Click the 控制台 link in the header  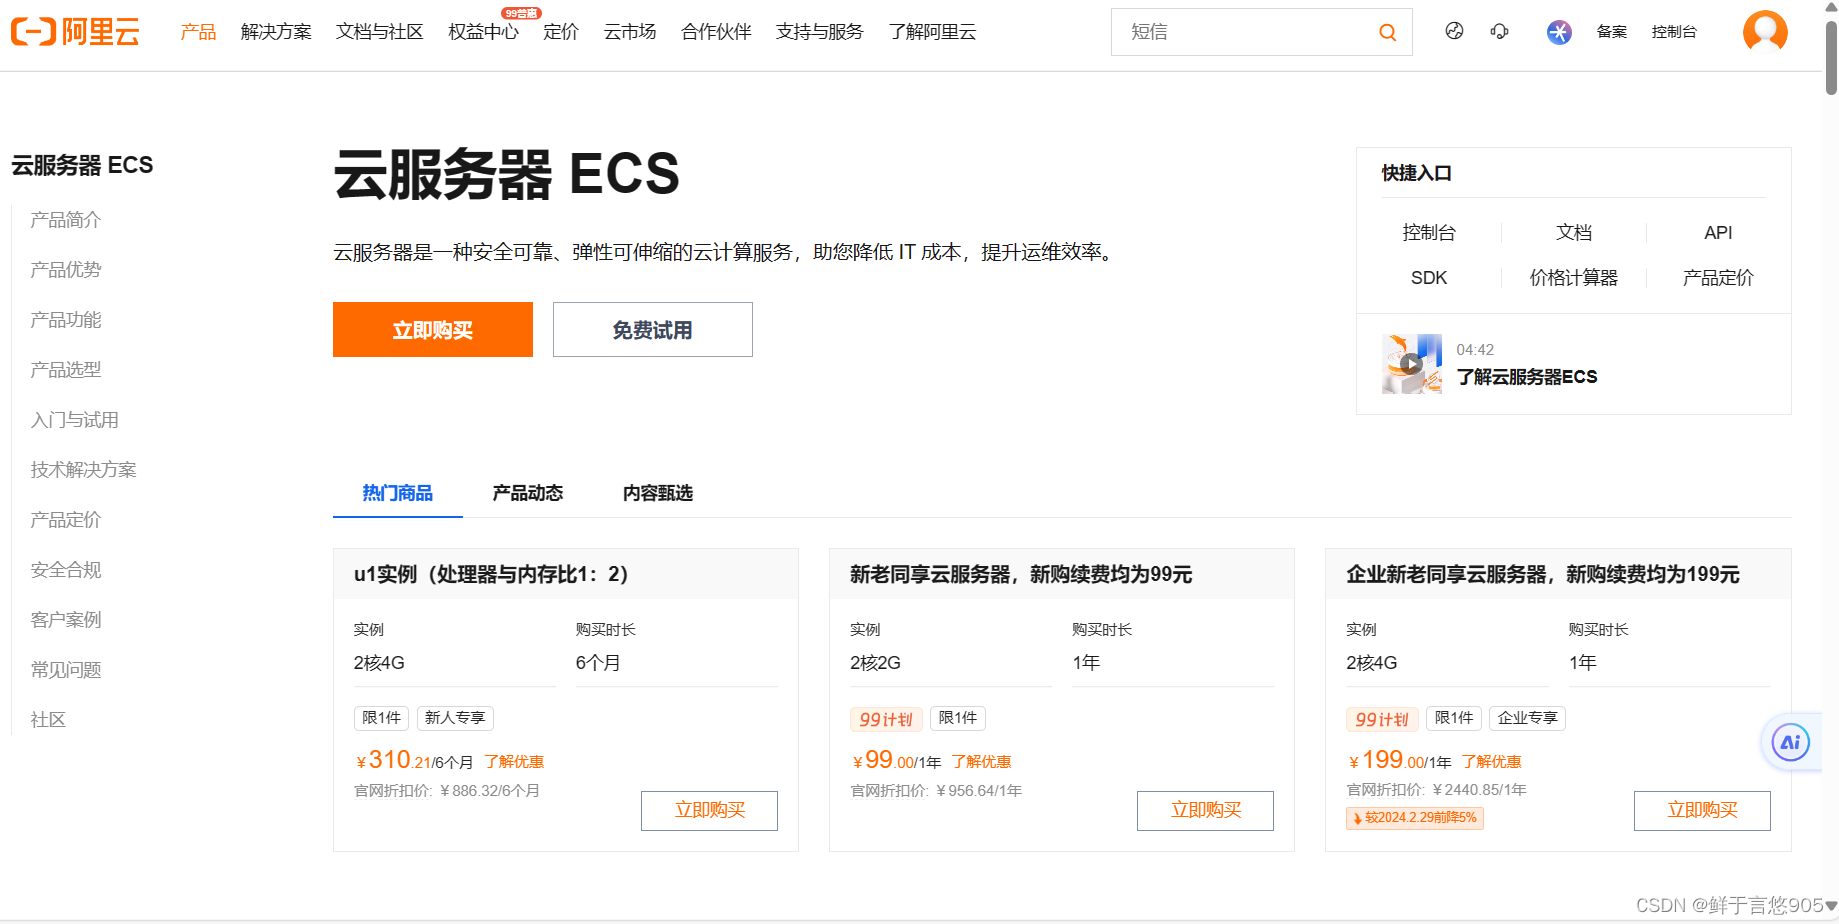pyautogui.click(x=1674, y=32)
